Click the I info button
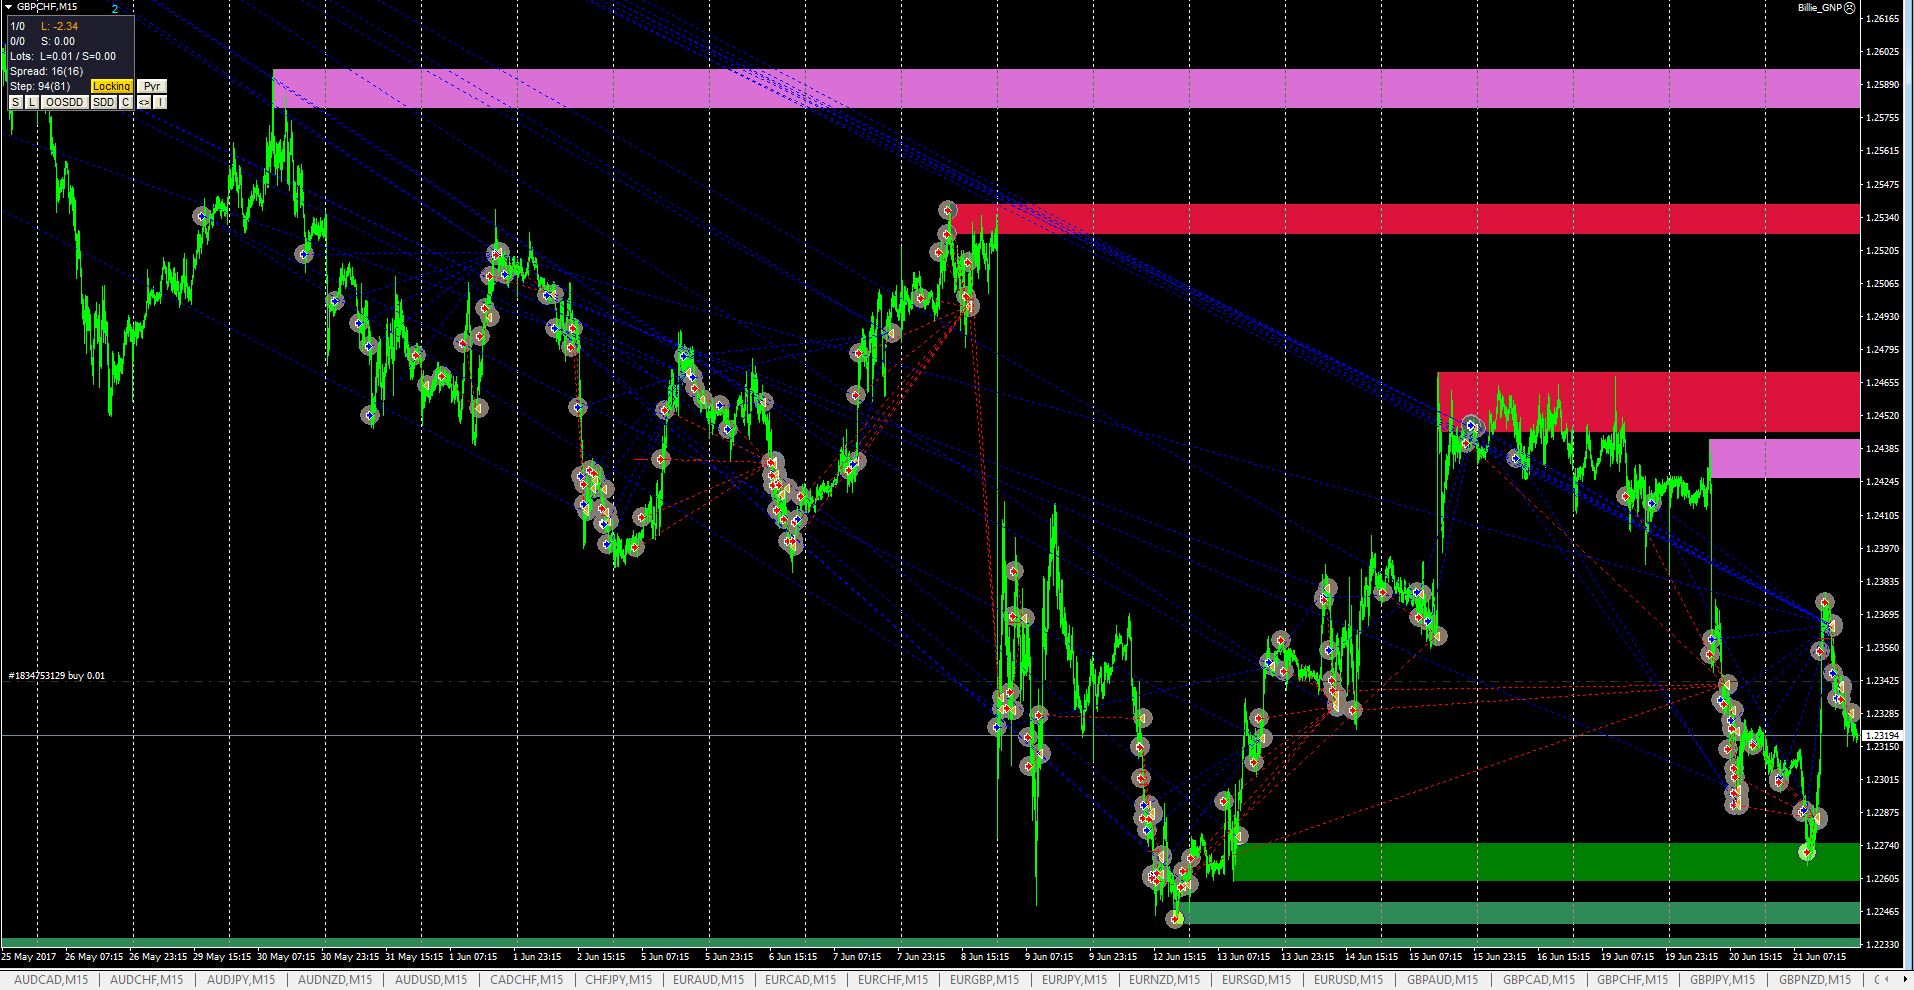 click(160, 102)
